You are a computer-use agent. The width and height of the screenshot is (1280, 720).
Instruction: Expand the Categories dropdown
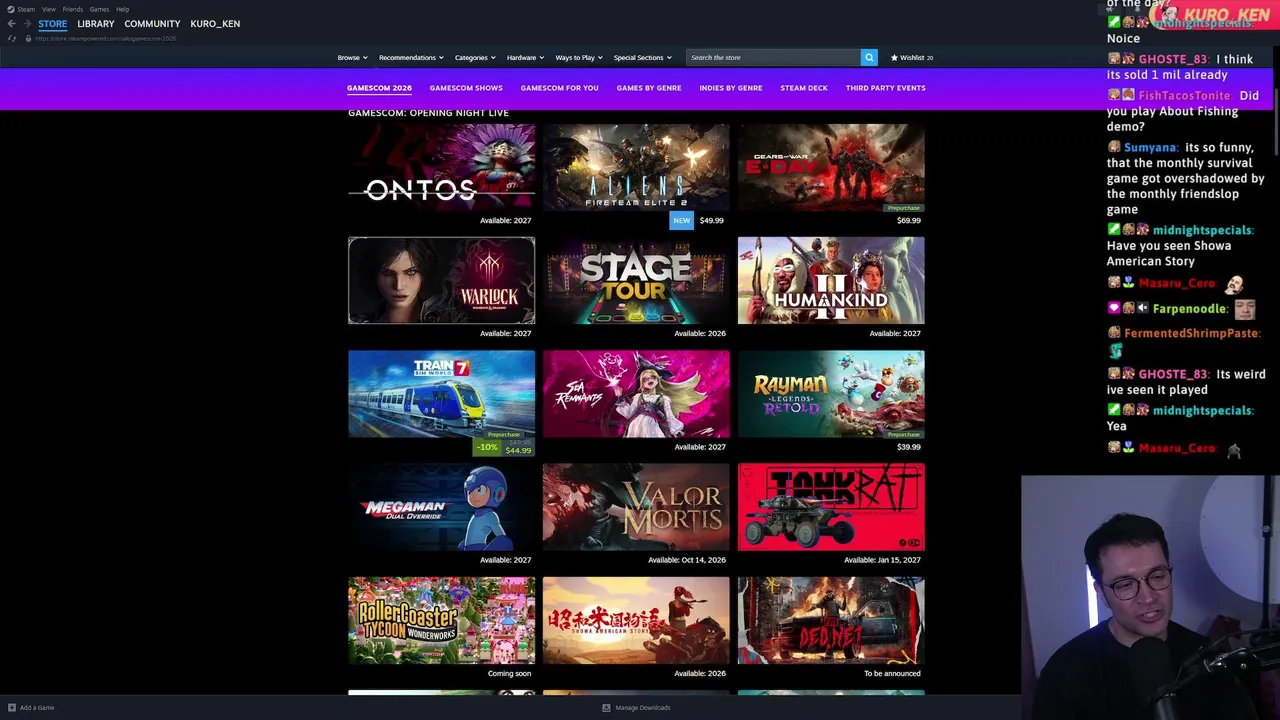click(475, 57)
